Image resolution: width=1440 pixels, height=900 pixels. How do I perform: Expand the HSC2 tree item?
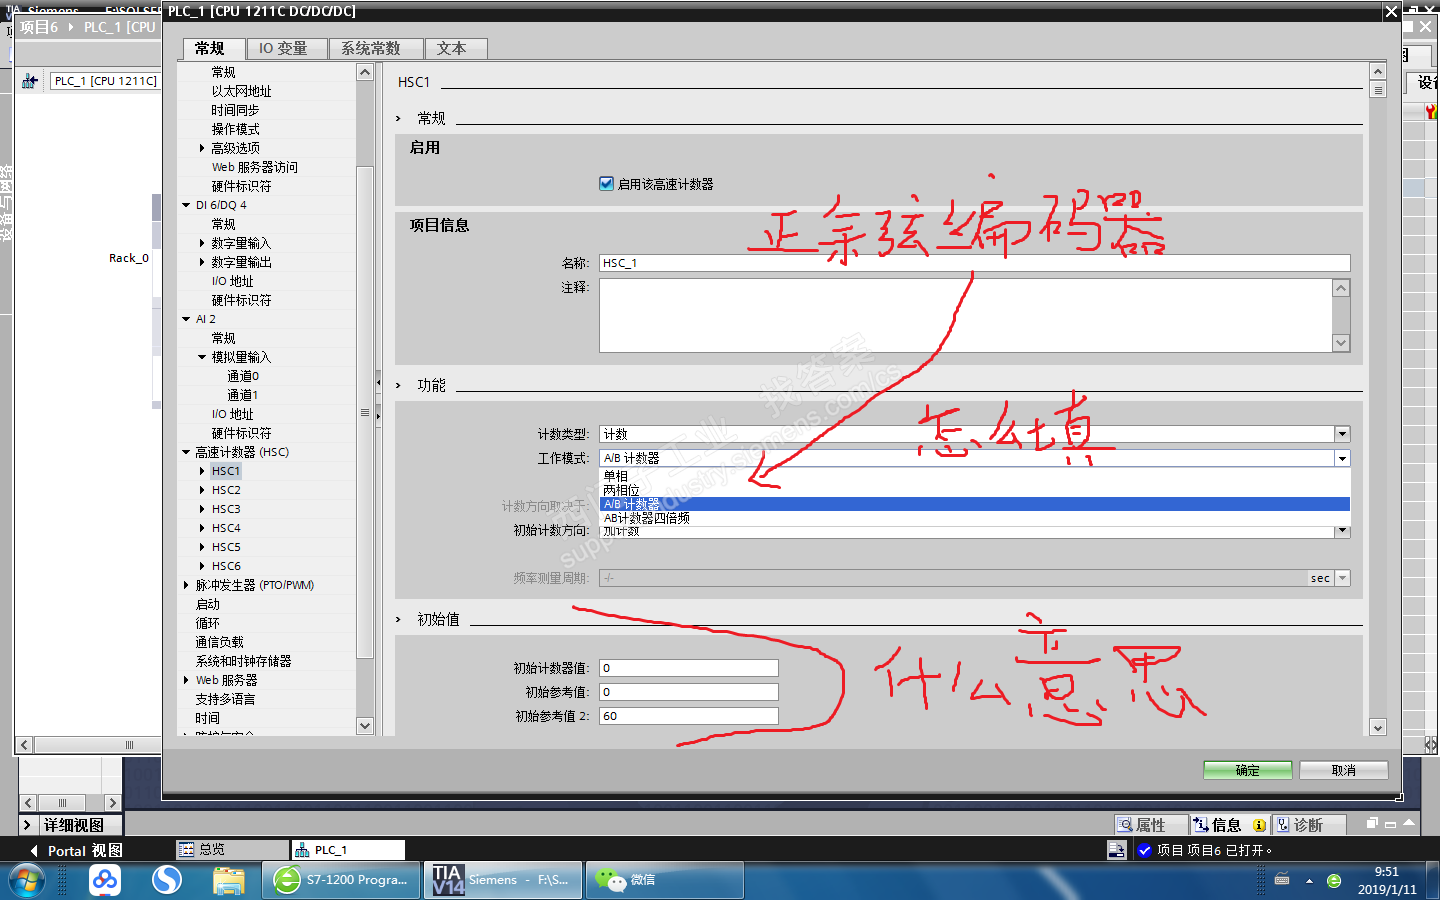[x=202, y=490]
